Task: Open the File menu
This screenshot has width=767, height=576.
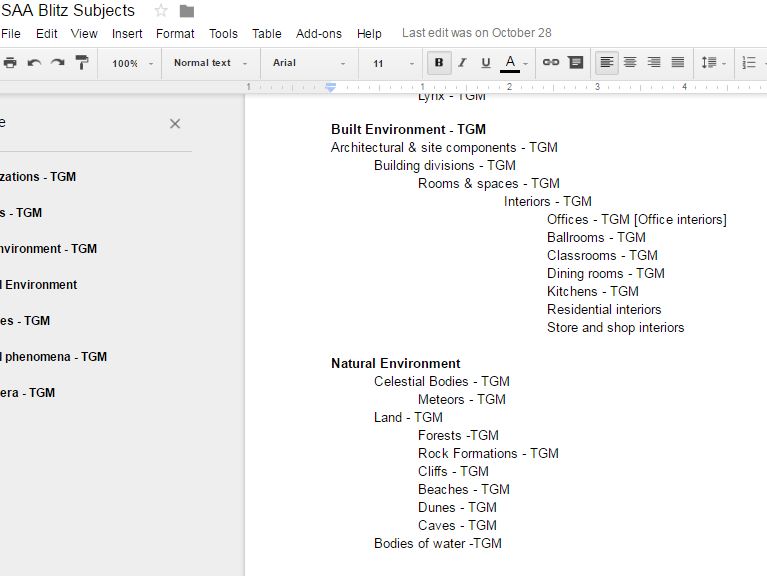Action: (x=11, y=34)
